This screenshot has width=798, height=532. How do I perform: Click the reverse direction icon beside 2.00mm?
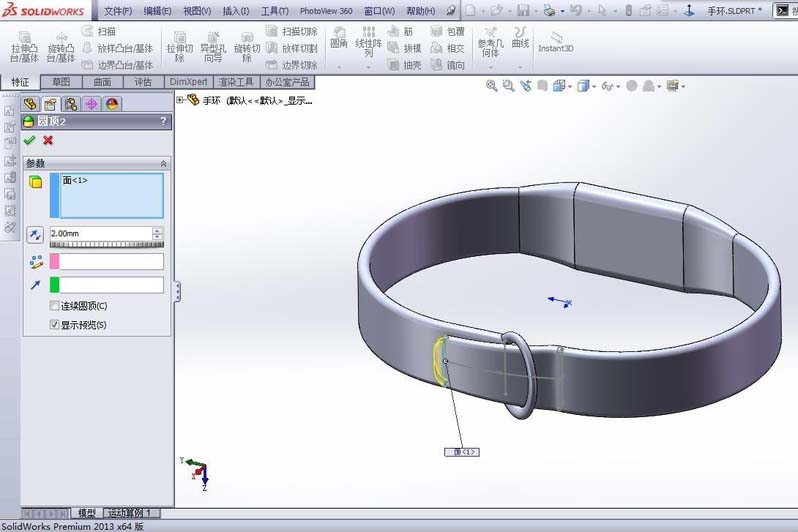(35, 234)
